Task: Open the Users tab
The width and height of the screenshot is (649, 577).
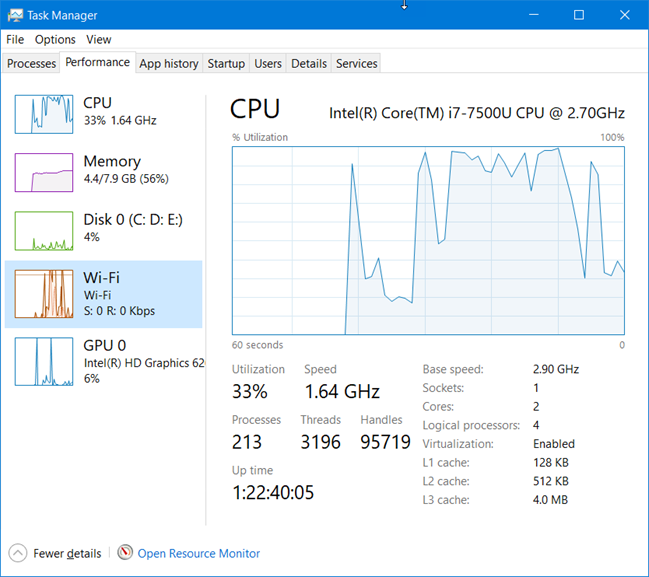Action: (x=268, y=63)
